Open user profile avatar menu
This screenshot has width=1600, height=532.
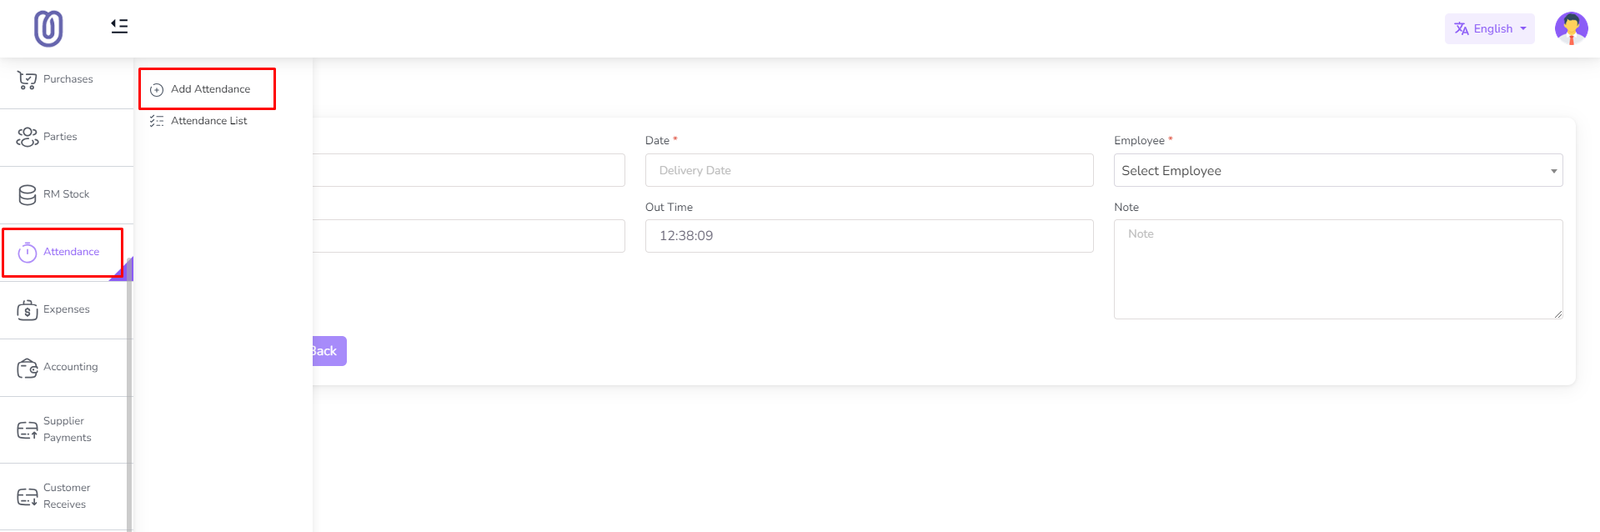[x=1570, y=28]
